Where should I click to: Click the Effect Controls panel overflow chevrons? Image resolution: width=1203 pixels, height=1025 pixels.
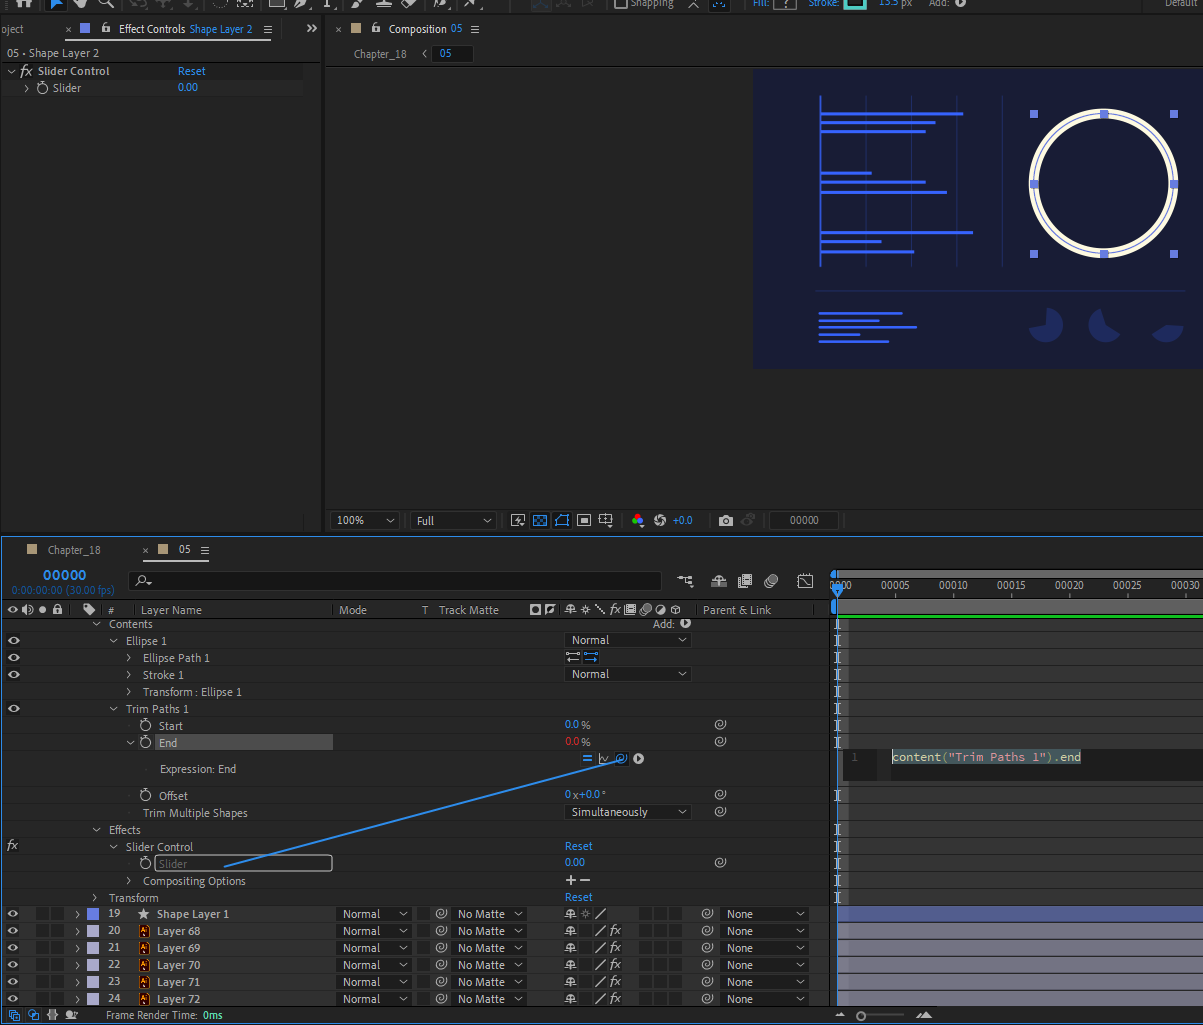point(312,29)
